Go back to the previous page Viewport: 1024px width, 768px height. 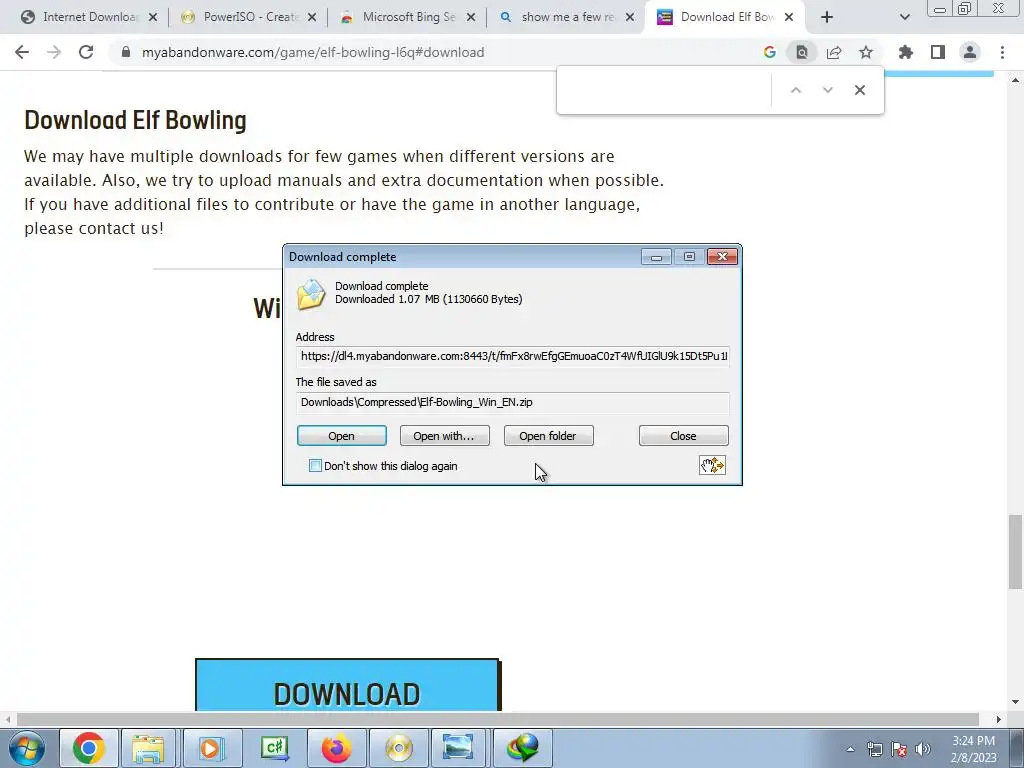click(x=22, y=52)
